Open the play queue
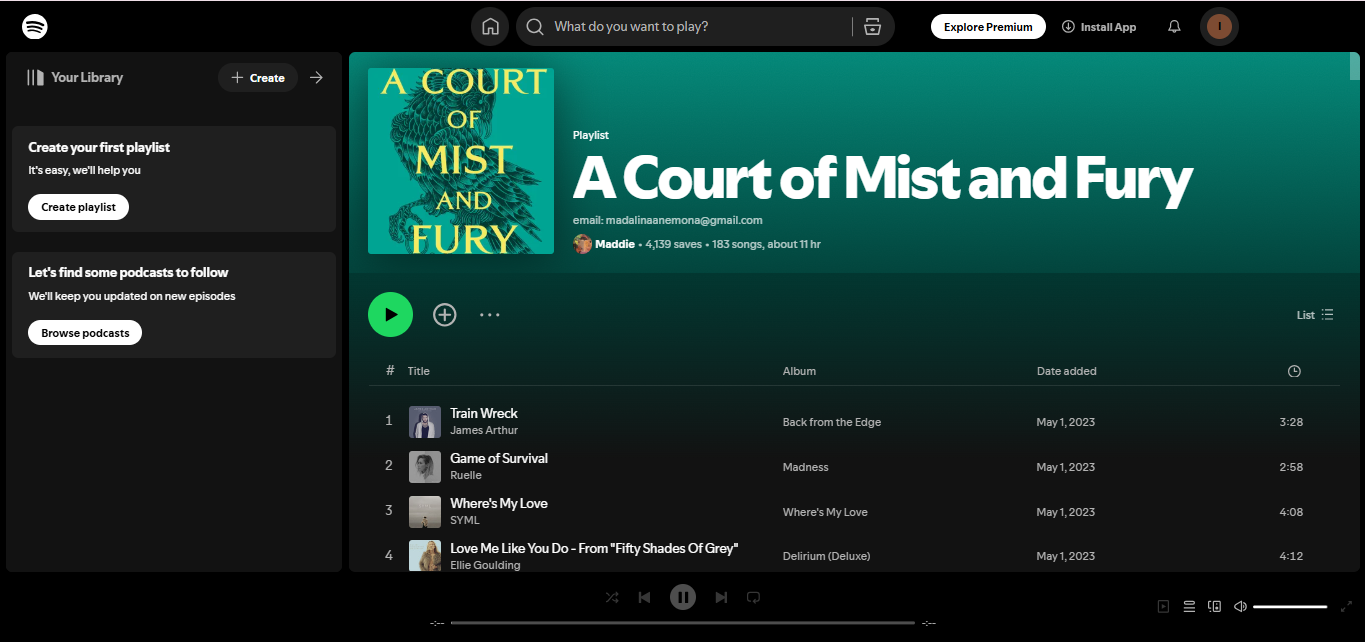 pyautogui.click(x=1189, y=606)
